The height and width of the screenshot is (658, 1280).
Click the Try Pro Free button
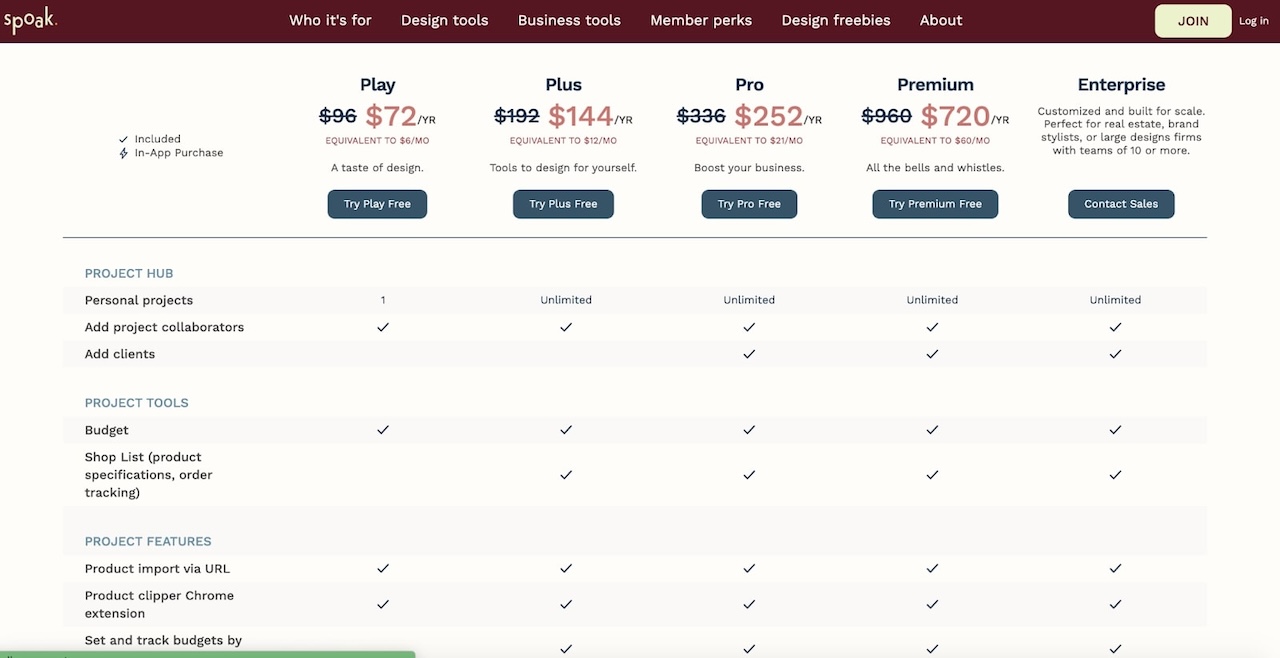[749, 204]
